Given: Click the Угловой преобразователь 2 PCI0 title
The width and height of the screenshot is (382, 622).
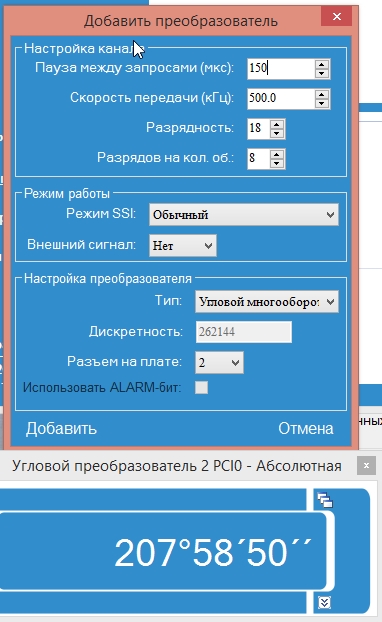Looking at the screenshot, I should tap(177, 466).
